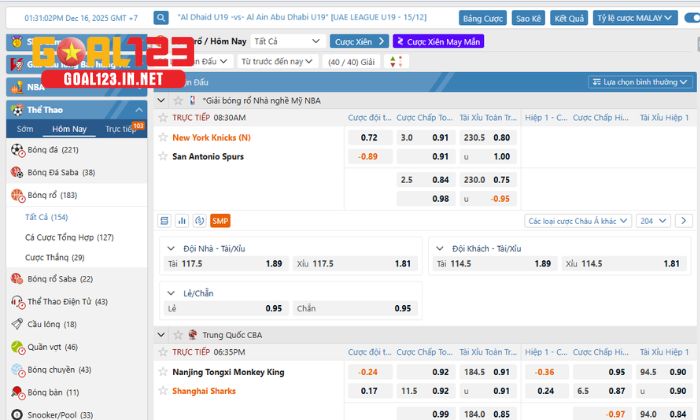Viewport: 700px width, 420px height.
Task: Collapse the NBA league section chevron
Action: click(x=161, y=100)
